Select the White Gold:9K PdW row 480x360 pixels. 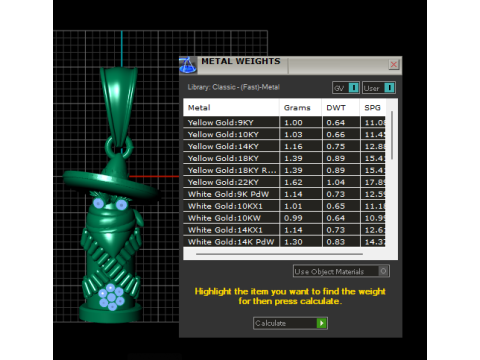(x=284, y=194)
